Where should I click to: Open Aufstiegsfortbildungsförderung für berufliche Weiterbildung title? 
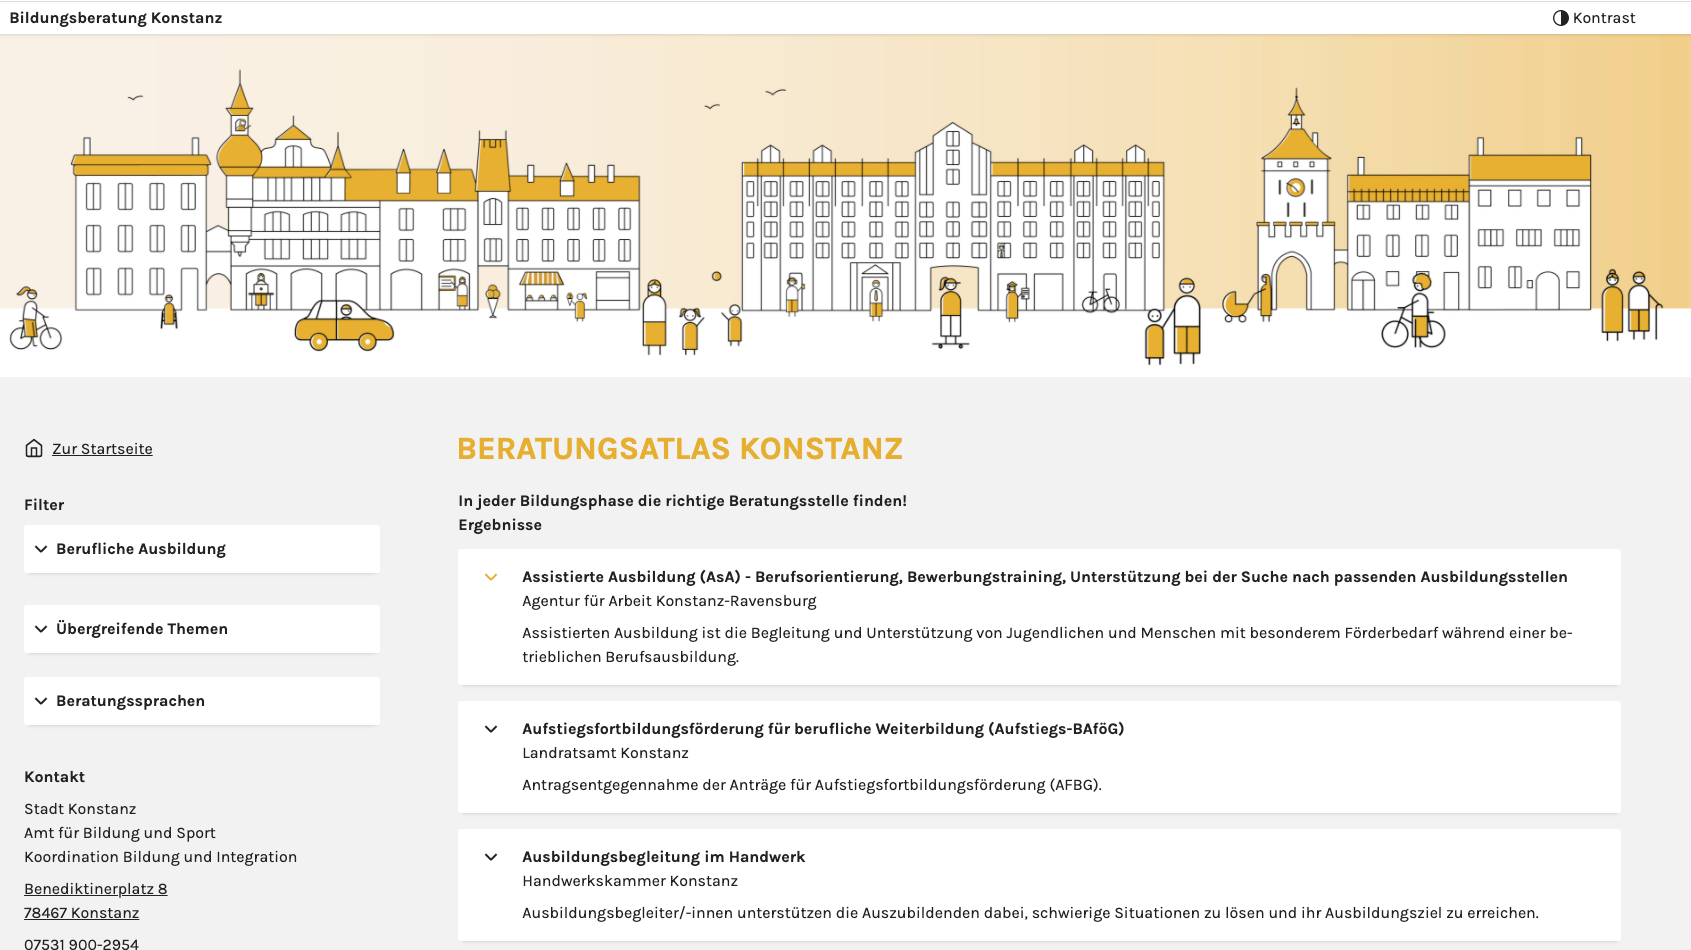pyautogui.click(x=823, y=729)
